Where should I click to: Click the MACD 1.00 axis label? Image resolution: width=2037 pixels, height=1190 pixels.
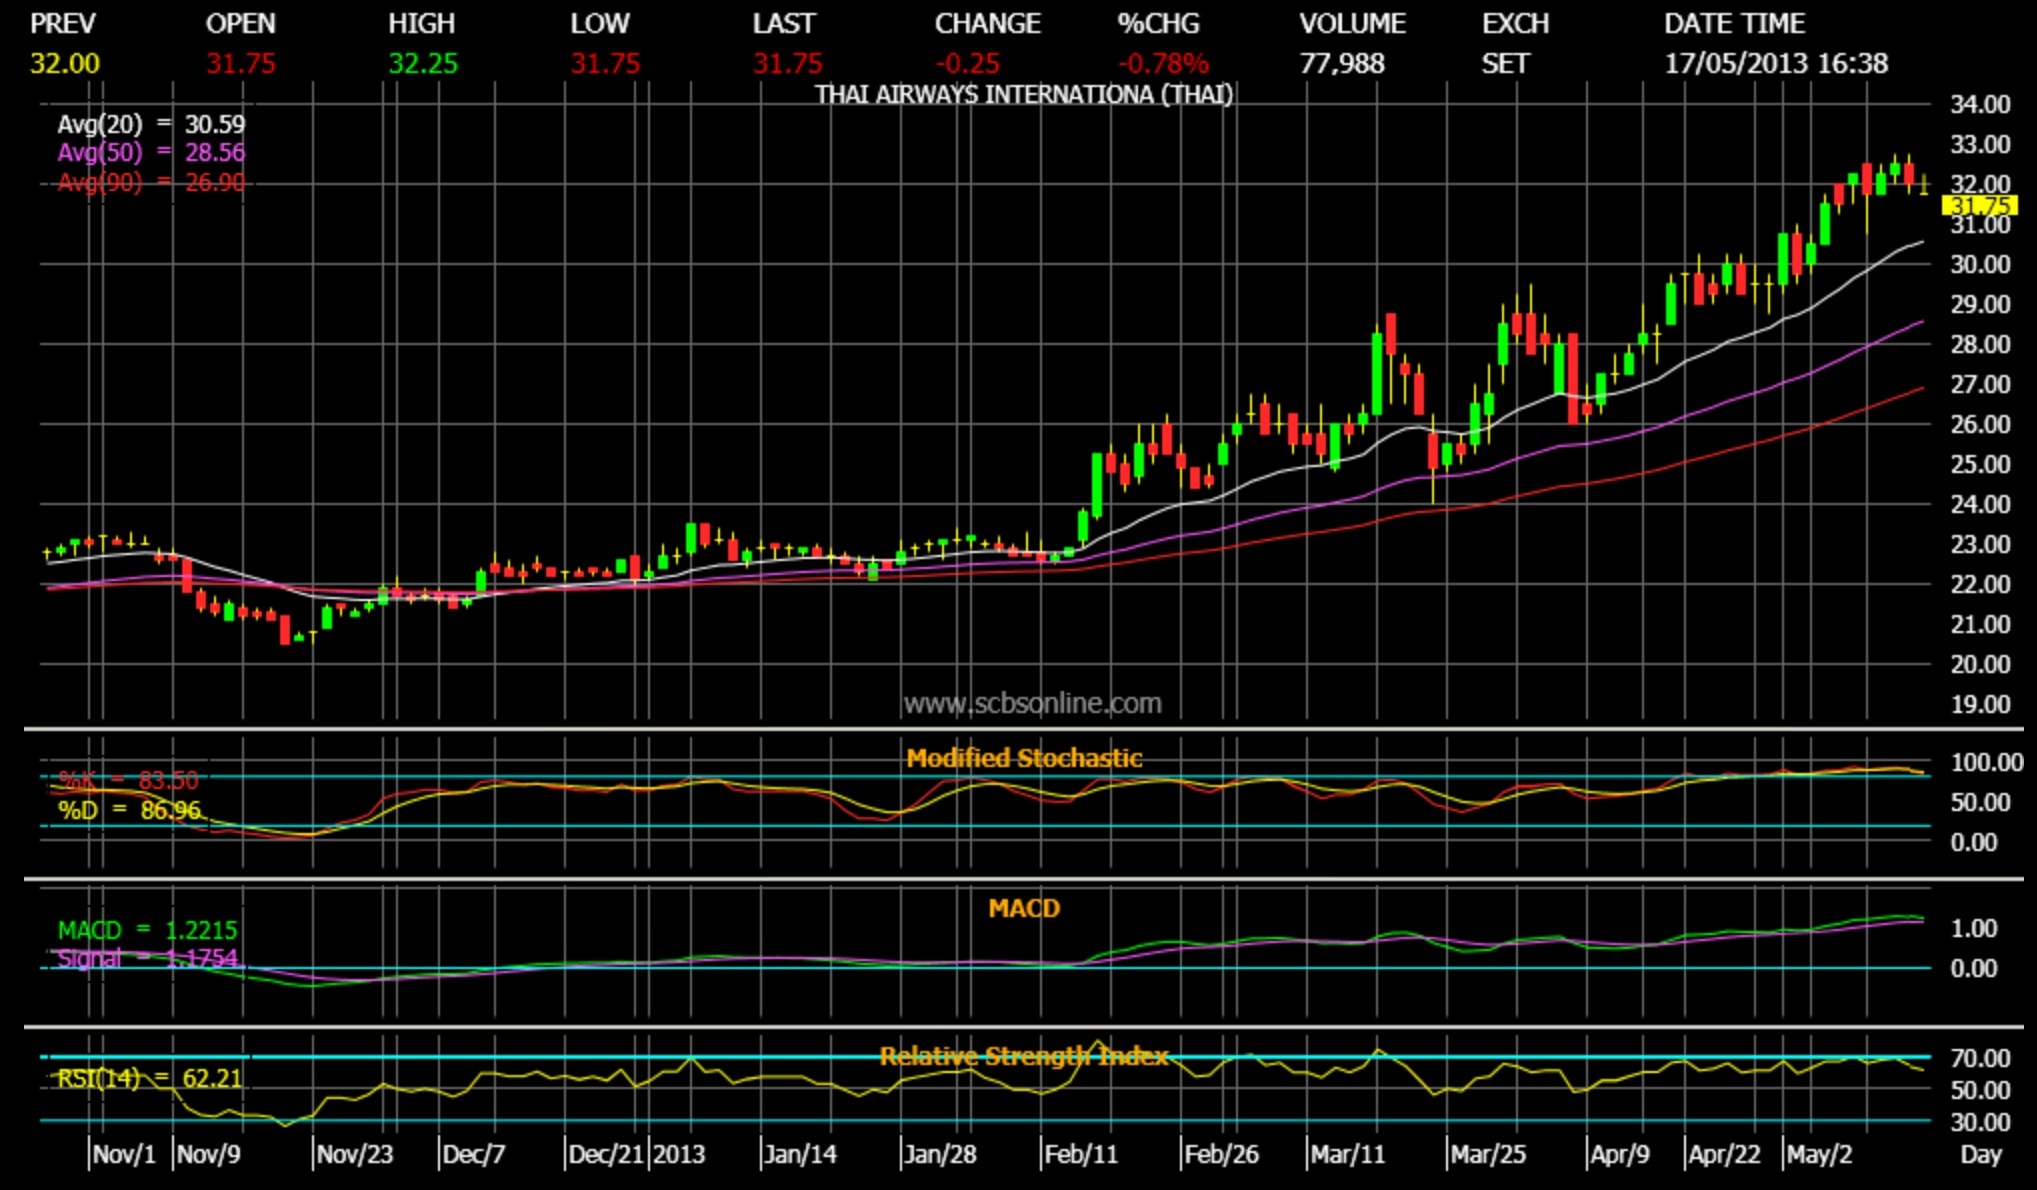[x=1974, y=928]
